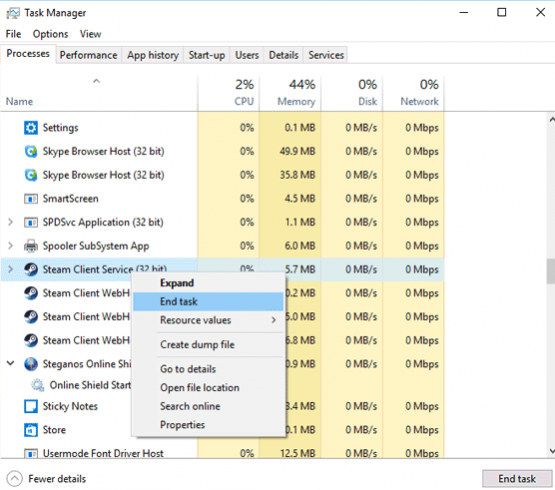
Task: Click the Steganos Online Shield globe icon
Action: pyautogui.click(x=31, y=364)
